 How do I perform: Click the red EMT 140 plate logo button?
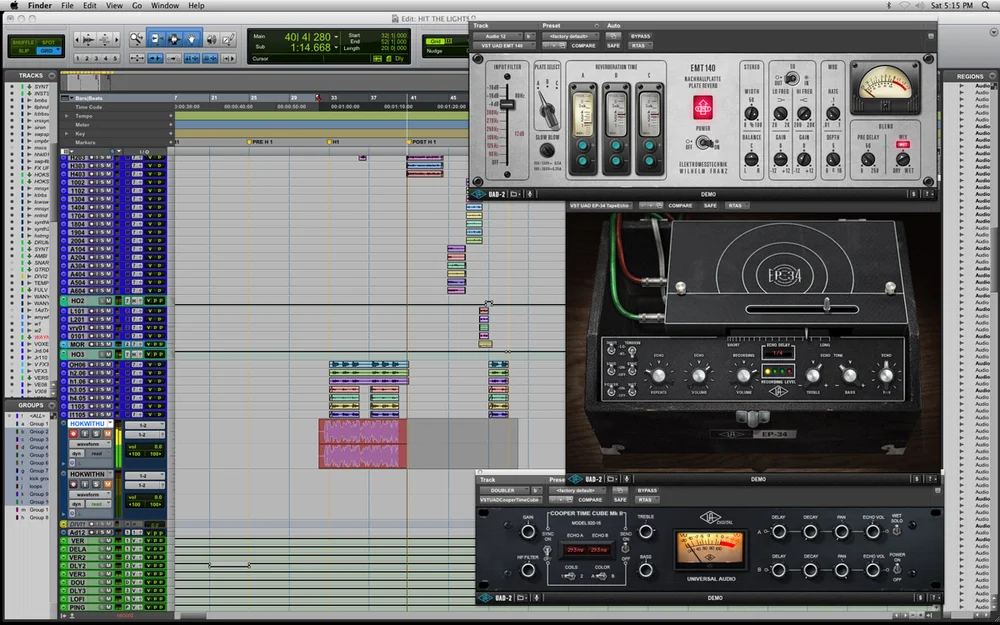(703, 107)
